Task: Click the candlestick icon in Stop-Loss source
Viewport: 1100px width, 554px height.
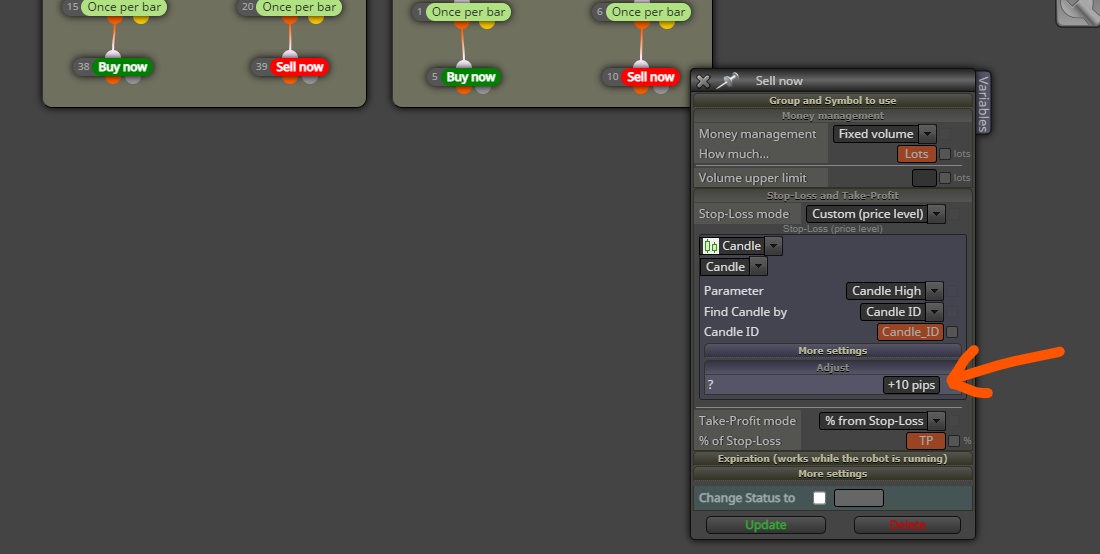Action: pos(711,246)
